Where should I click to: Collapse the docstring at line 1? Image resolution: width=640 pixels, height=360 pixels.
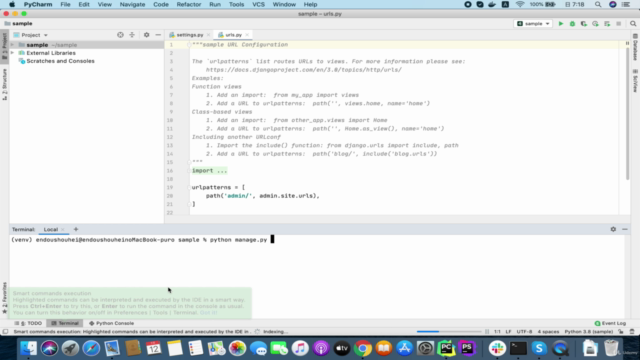click(x=189, y=44)
